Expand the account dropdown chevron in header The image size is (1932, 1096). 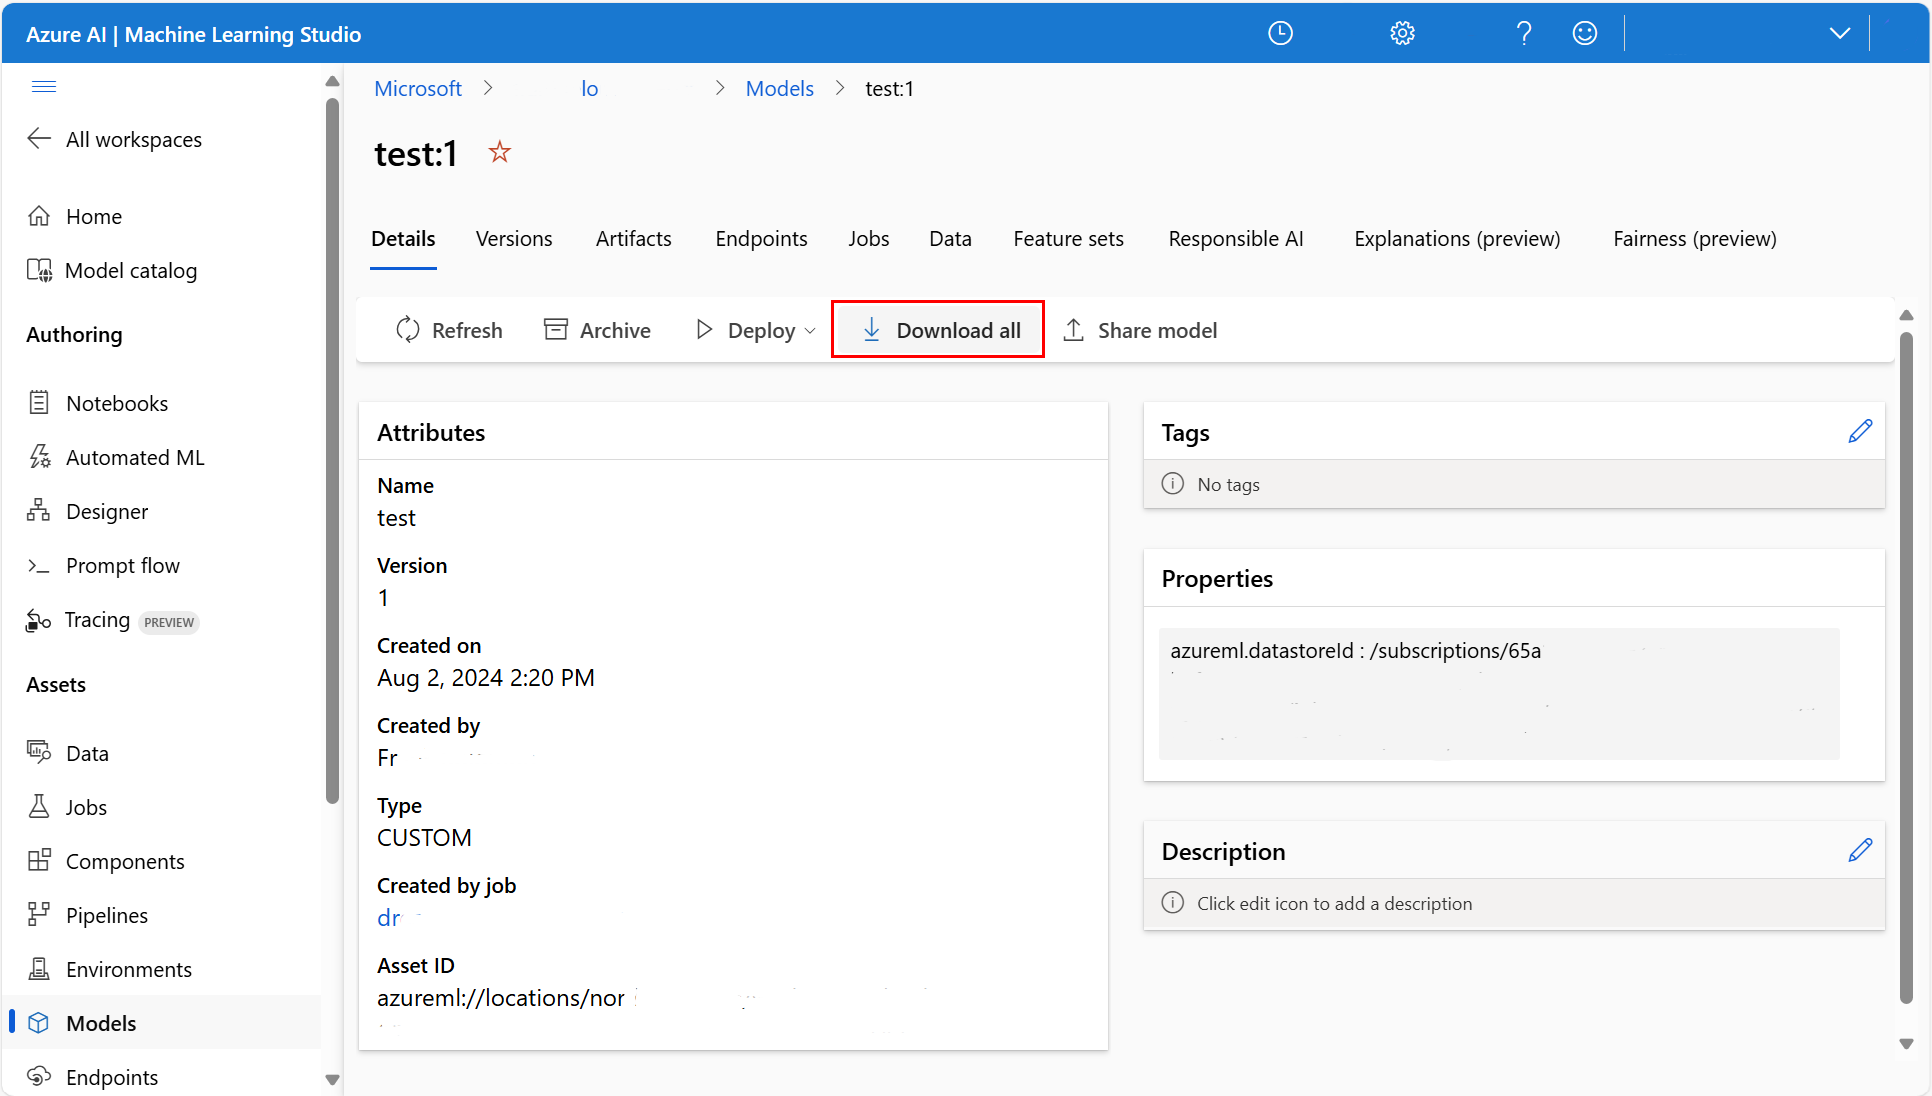tap(1839, 33)
